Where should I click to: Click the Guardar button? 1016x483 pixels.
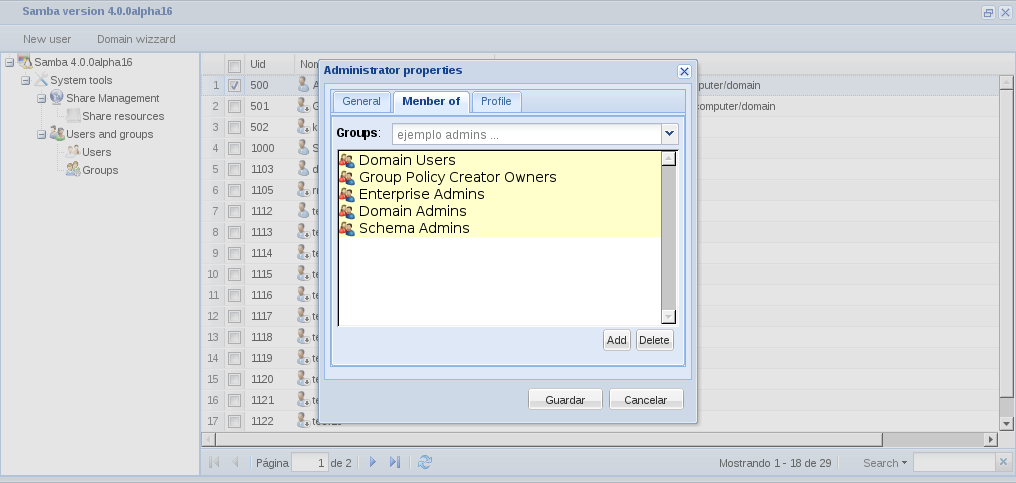point(565,399)
